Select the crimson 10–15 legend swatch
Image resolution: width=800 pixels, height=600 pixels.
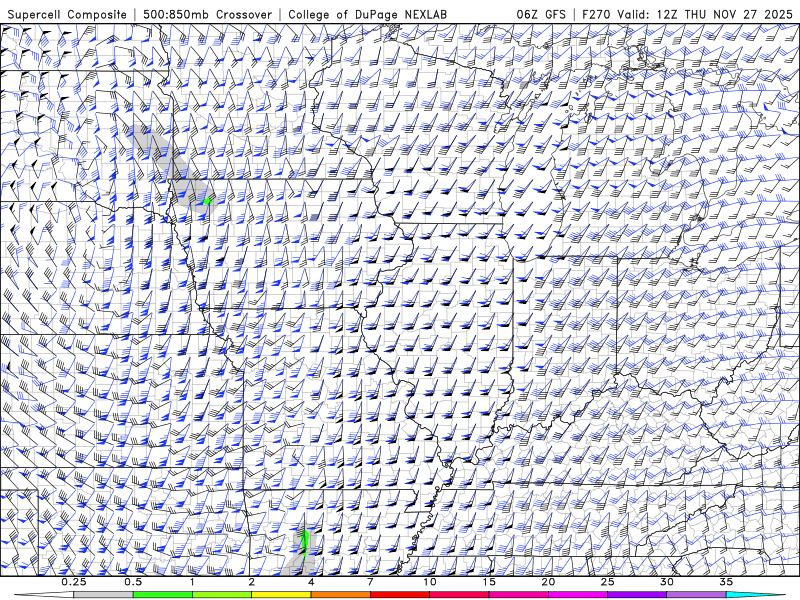(459, 595)
